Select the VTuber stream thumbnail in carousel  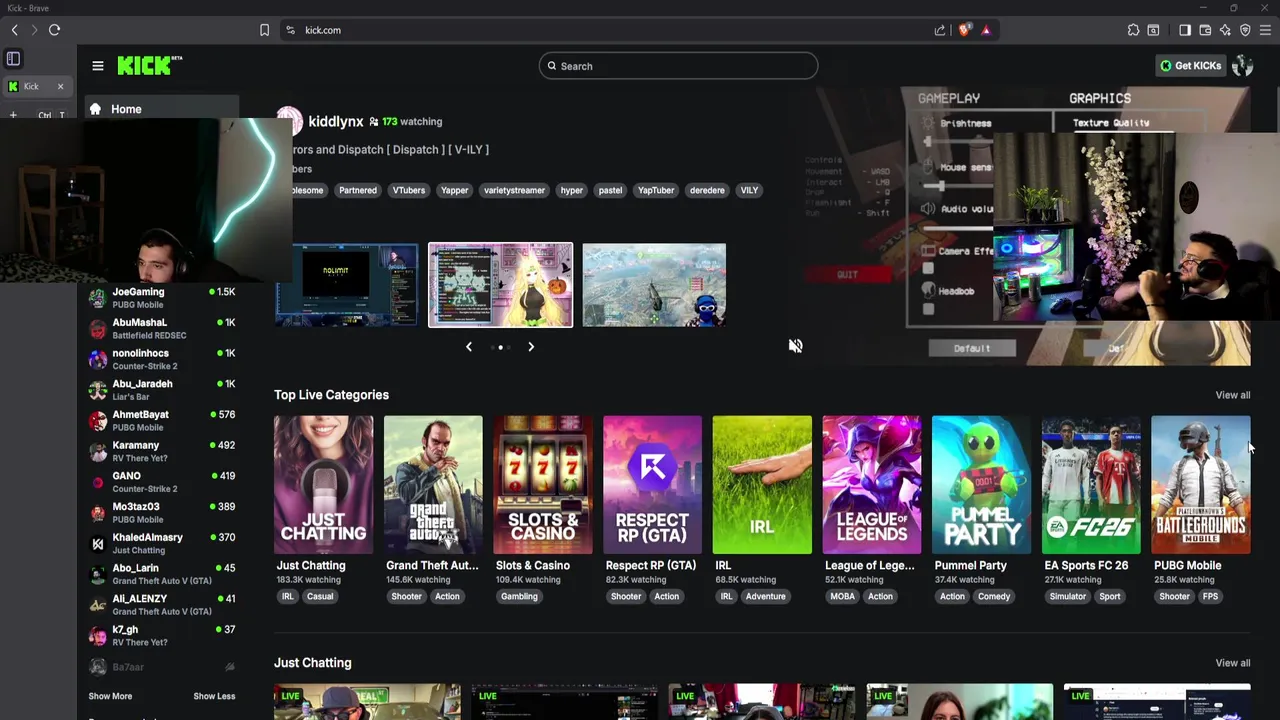click(501, 285)
